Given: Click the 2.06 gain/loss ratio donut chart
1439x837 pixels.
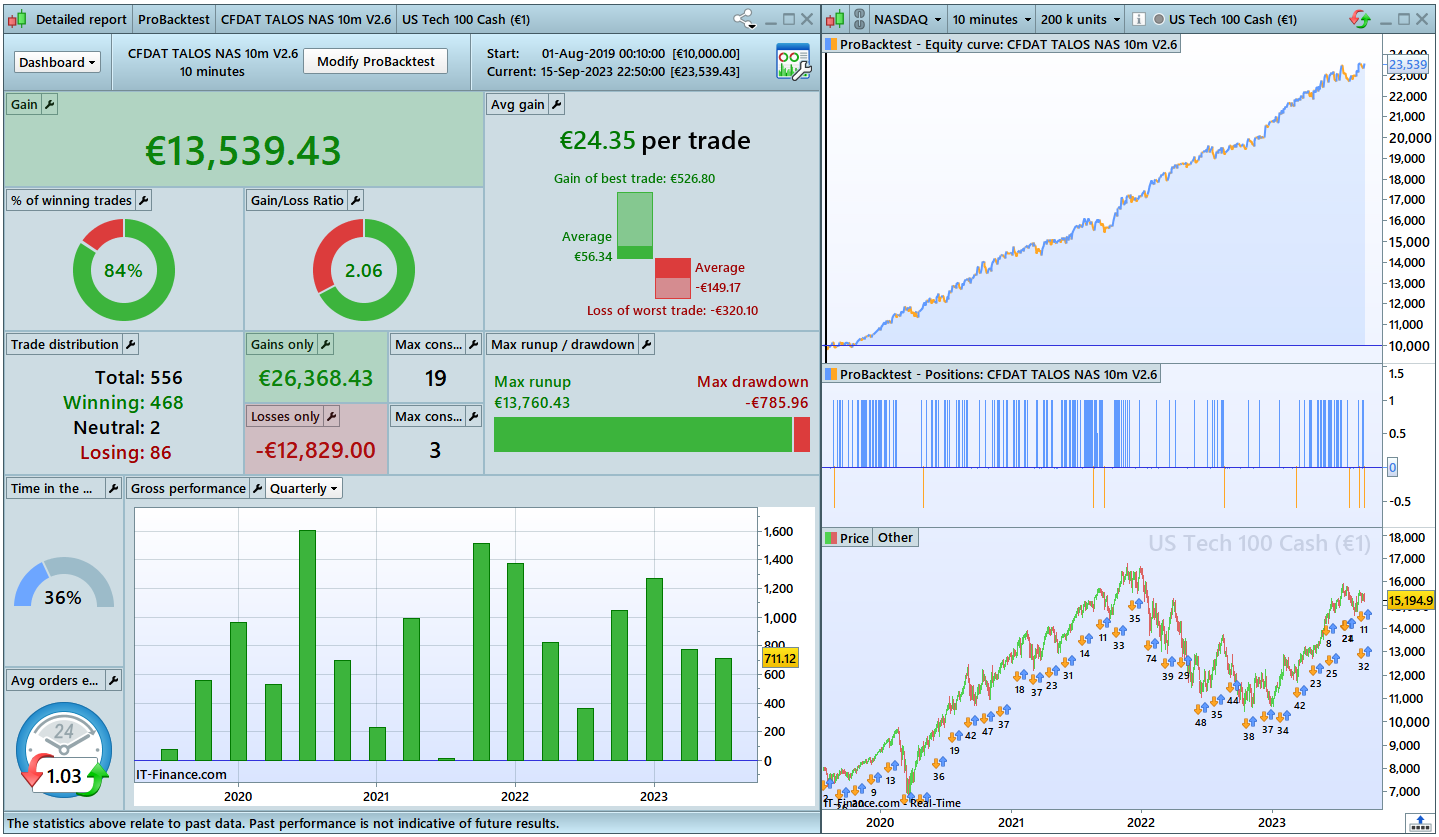Looking at the screenshot, I should (x=364, y=270).
